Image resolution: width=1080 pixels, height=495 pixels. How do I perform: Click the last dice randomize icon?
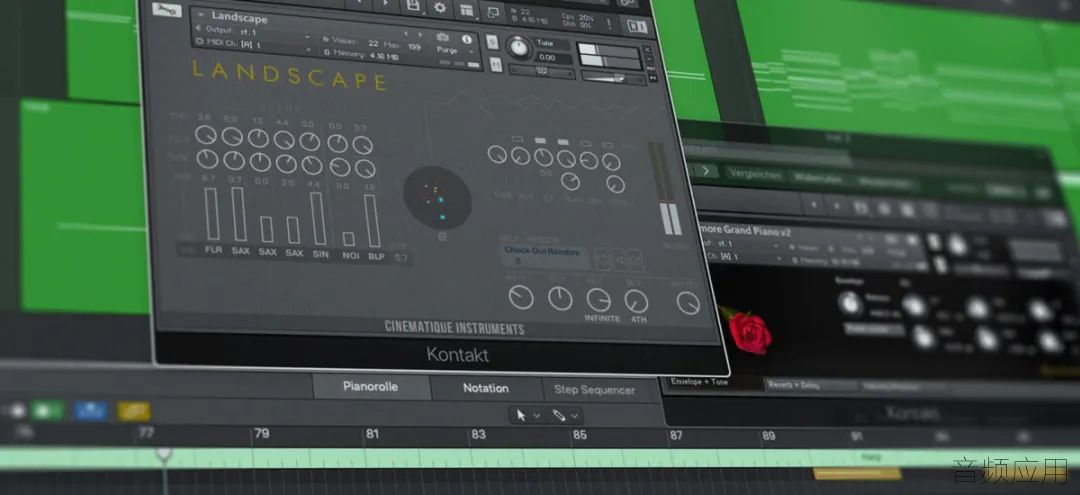(636, 260)
